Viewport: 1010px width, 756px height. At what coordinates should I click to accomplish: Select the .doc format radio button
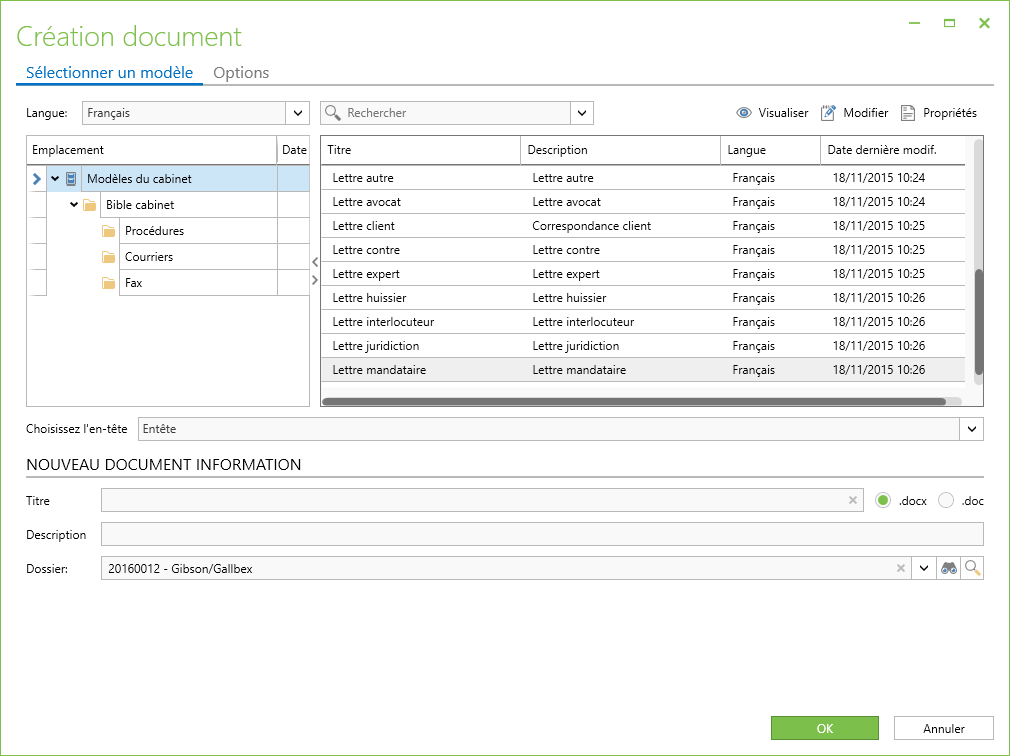[946, 501]
